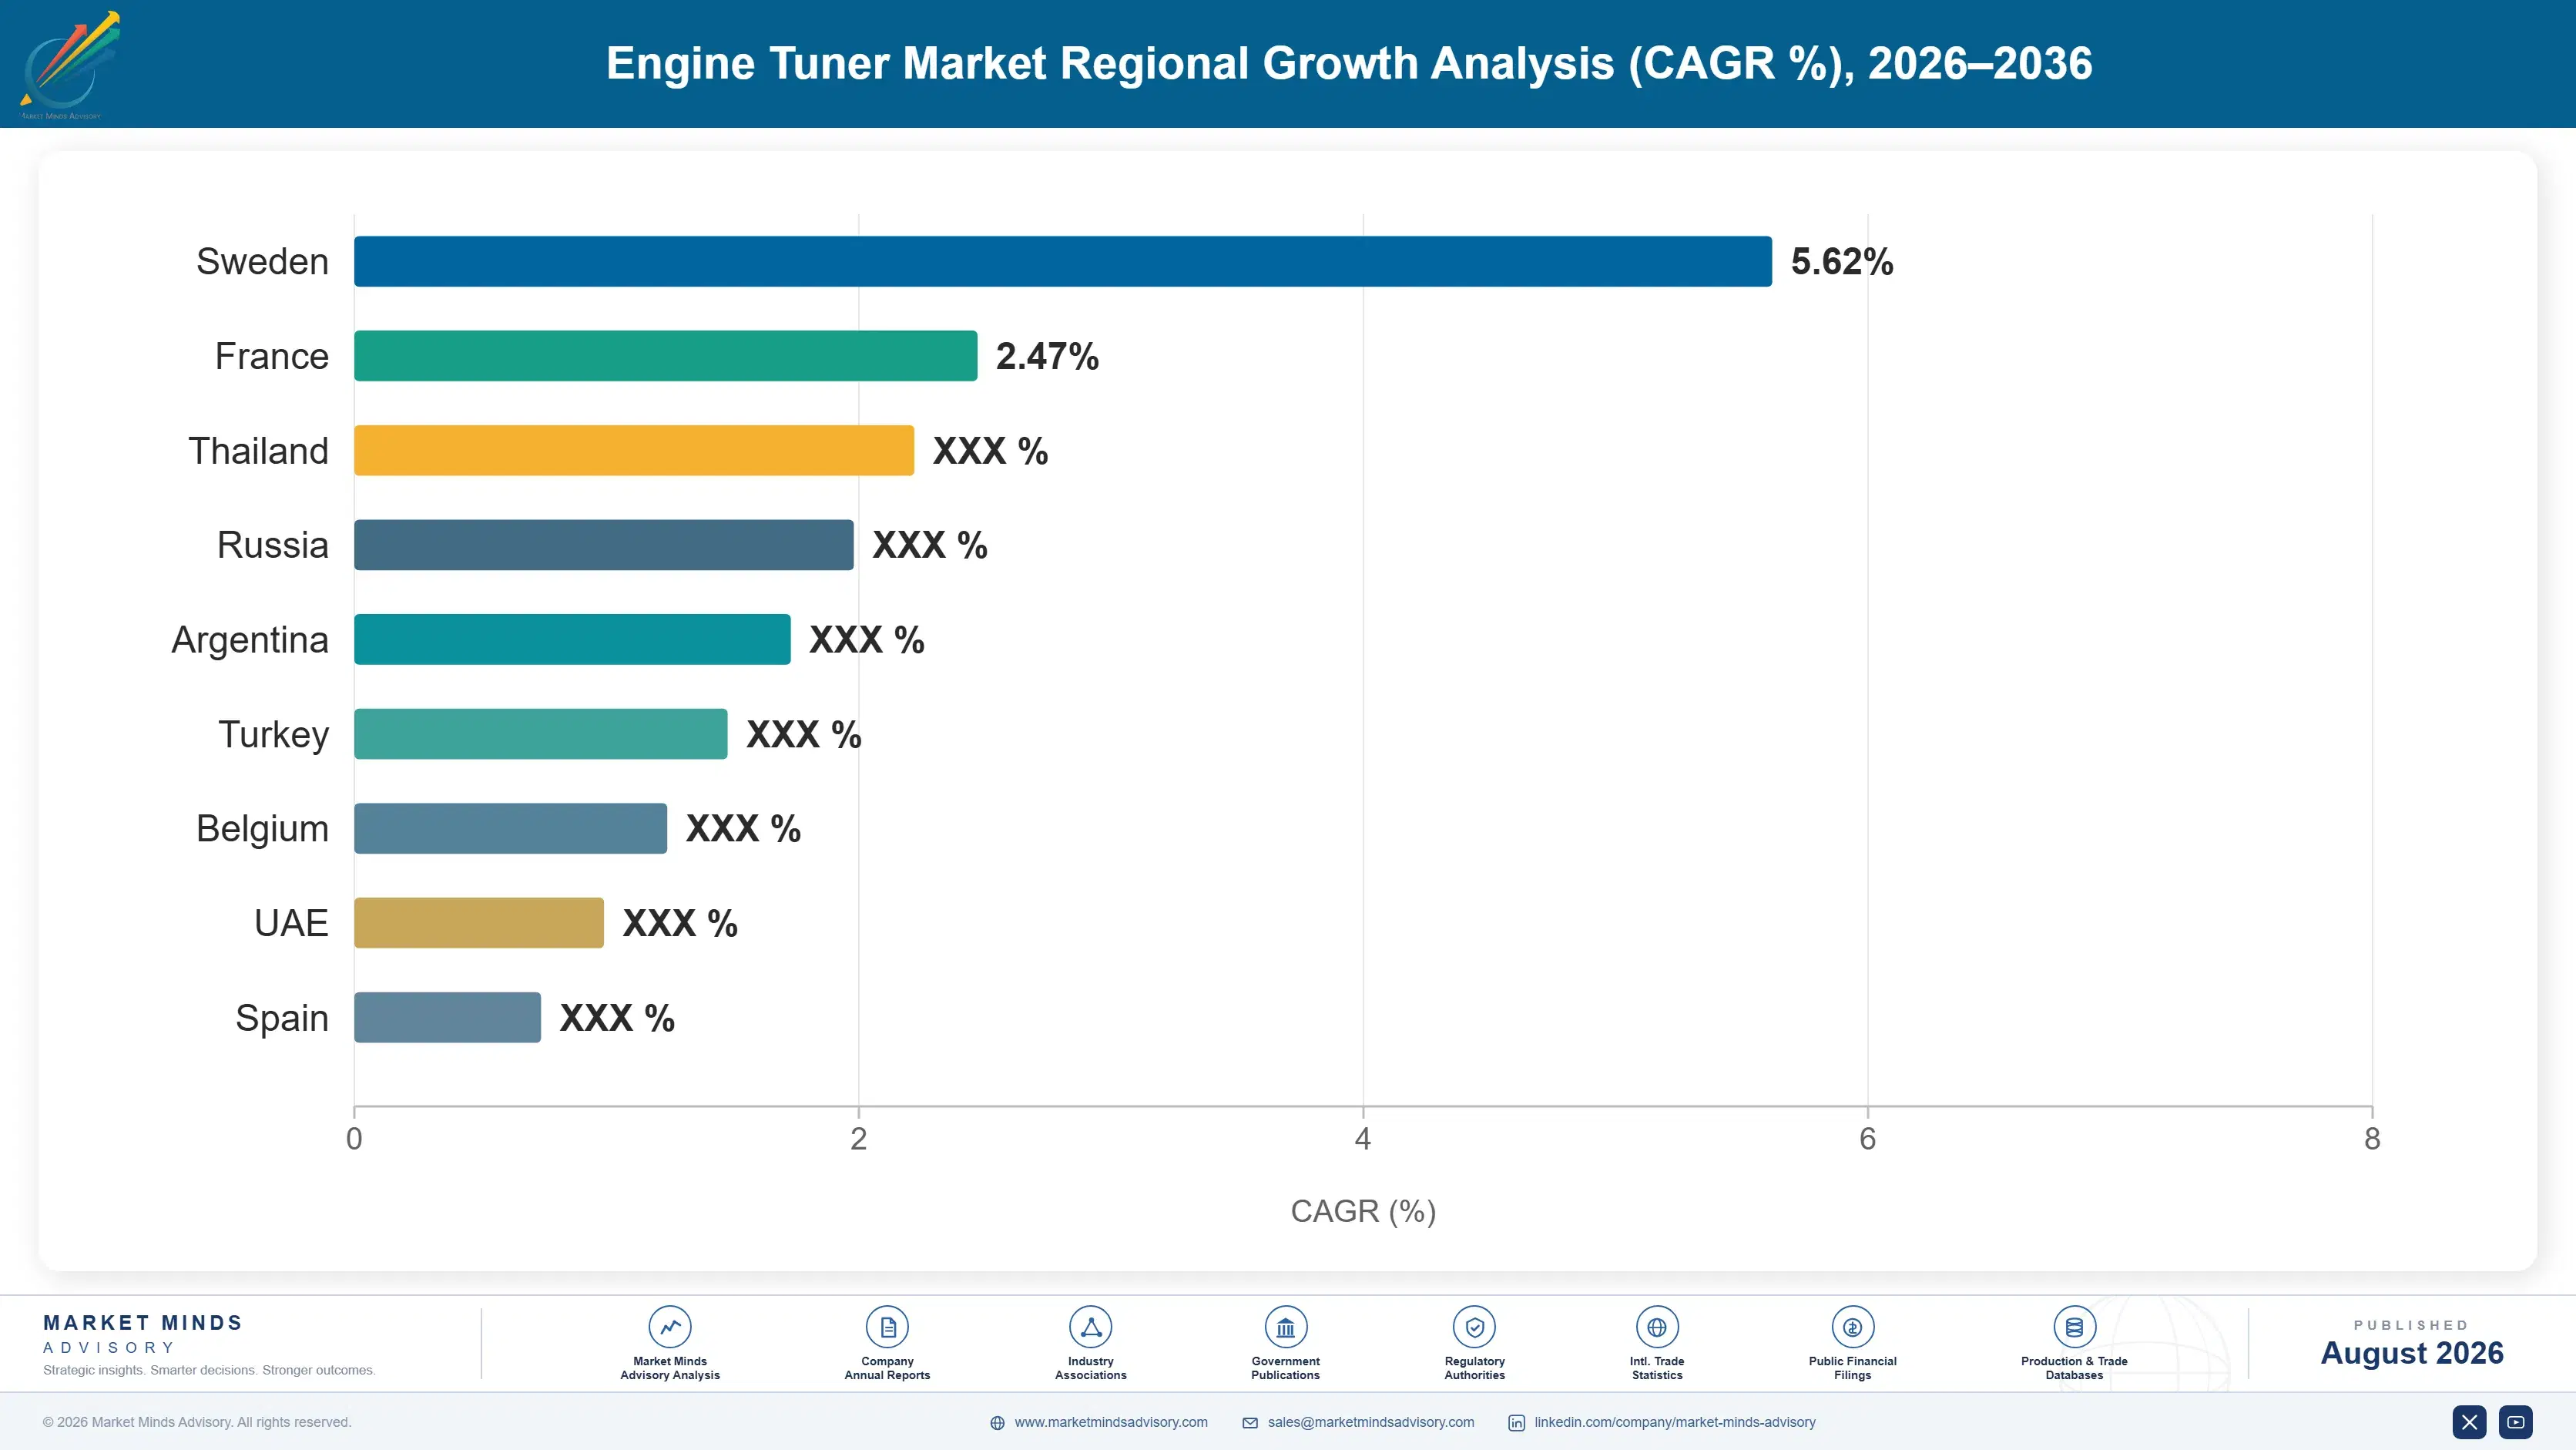Click the Turkey bar in chart
Screen dimensions: 2576x1450
[x=541, y=734]
